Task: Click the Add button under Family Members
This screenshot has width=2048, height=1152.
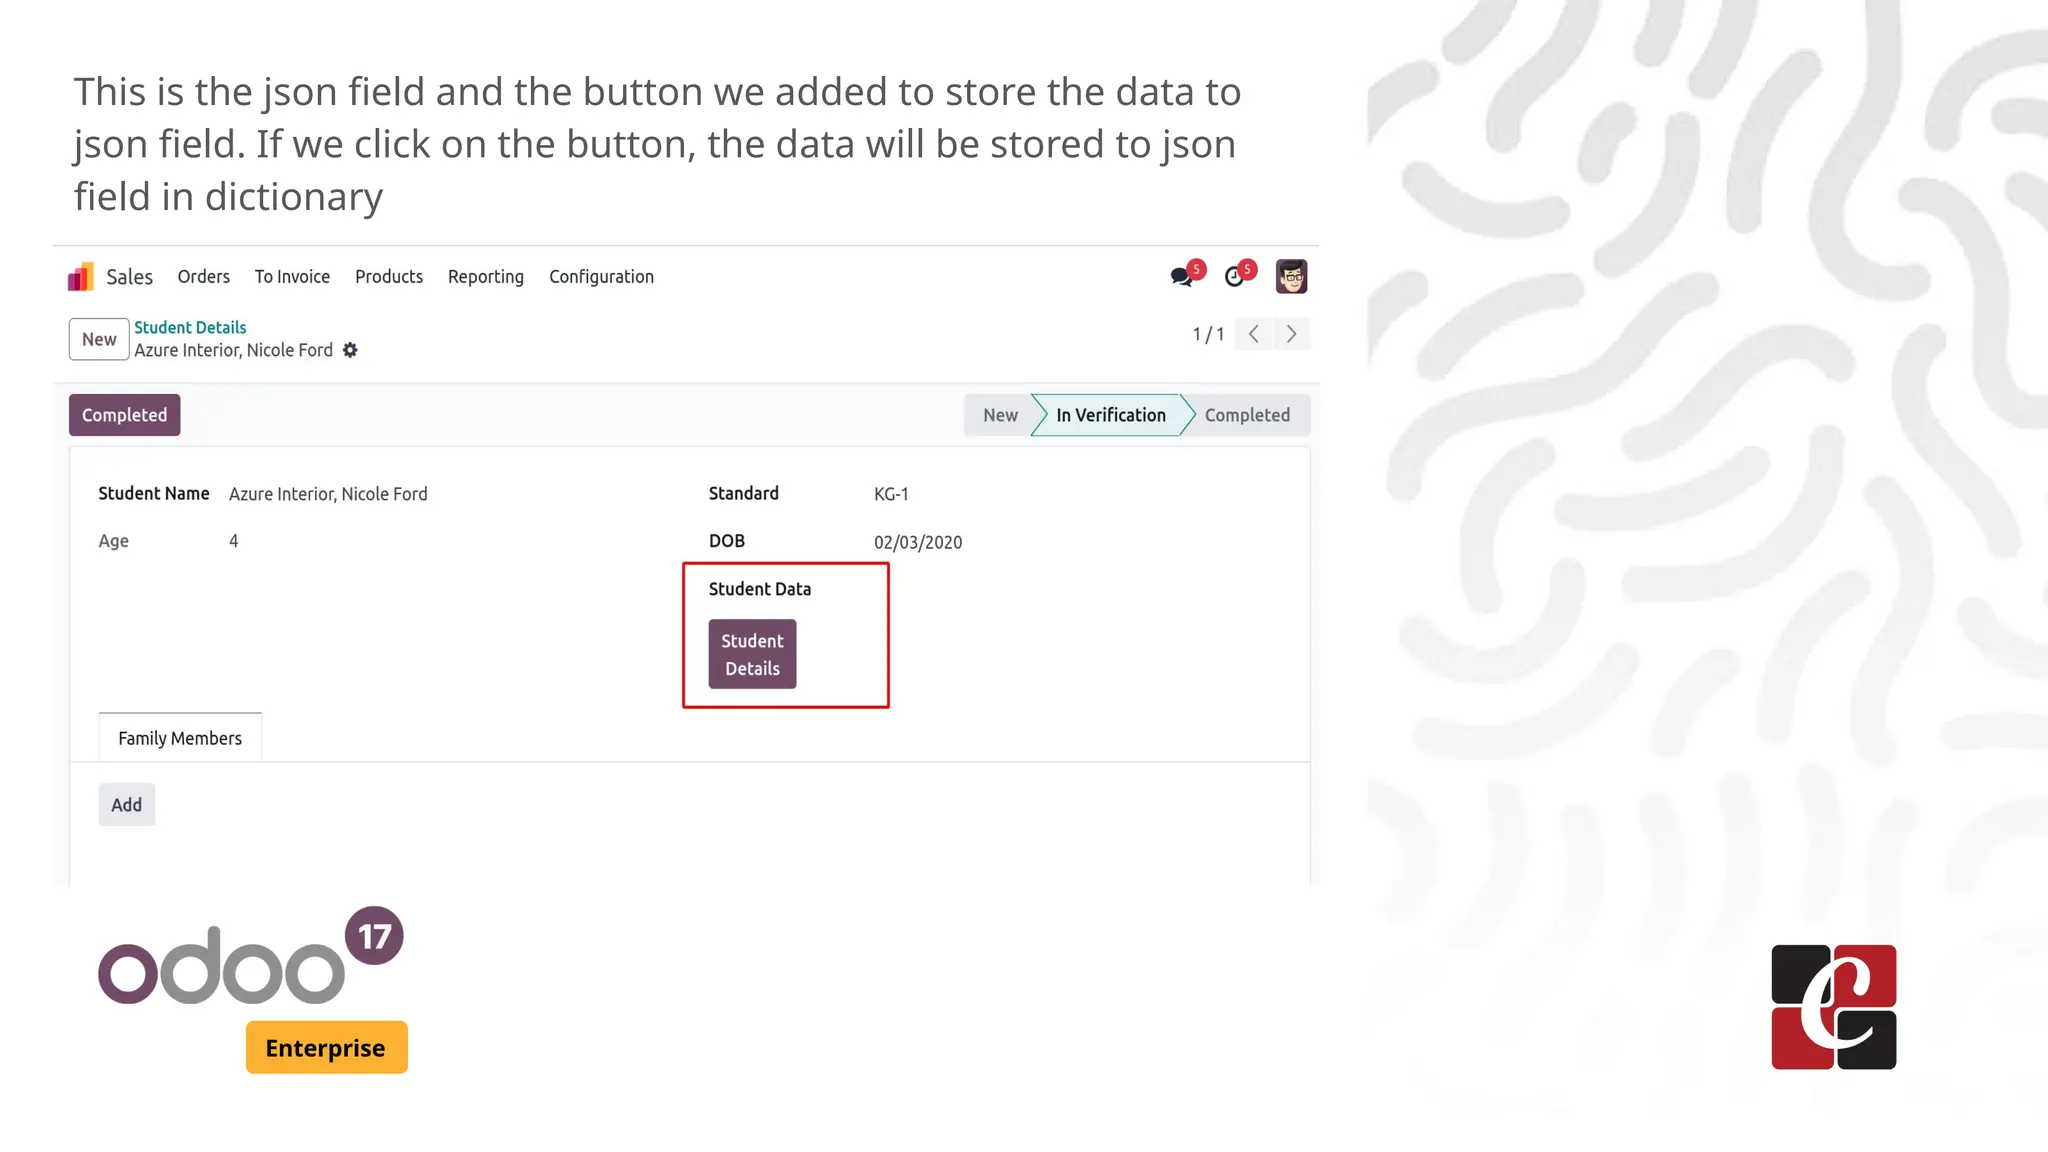Action: (x=127, y=805)
